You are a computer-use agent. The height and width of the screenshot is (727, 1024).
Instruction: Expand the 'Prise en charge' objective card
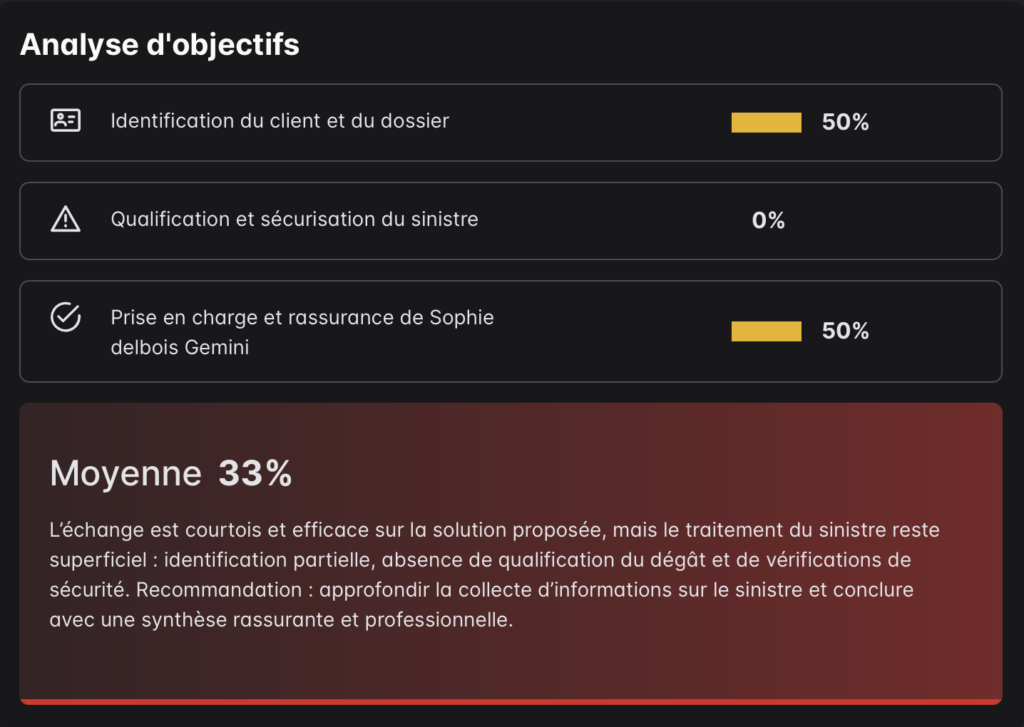400,330
